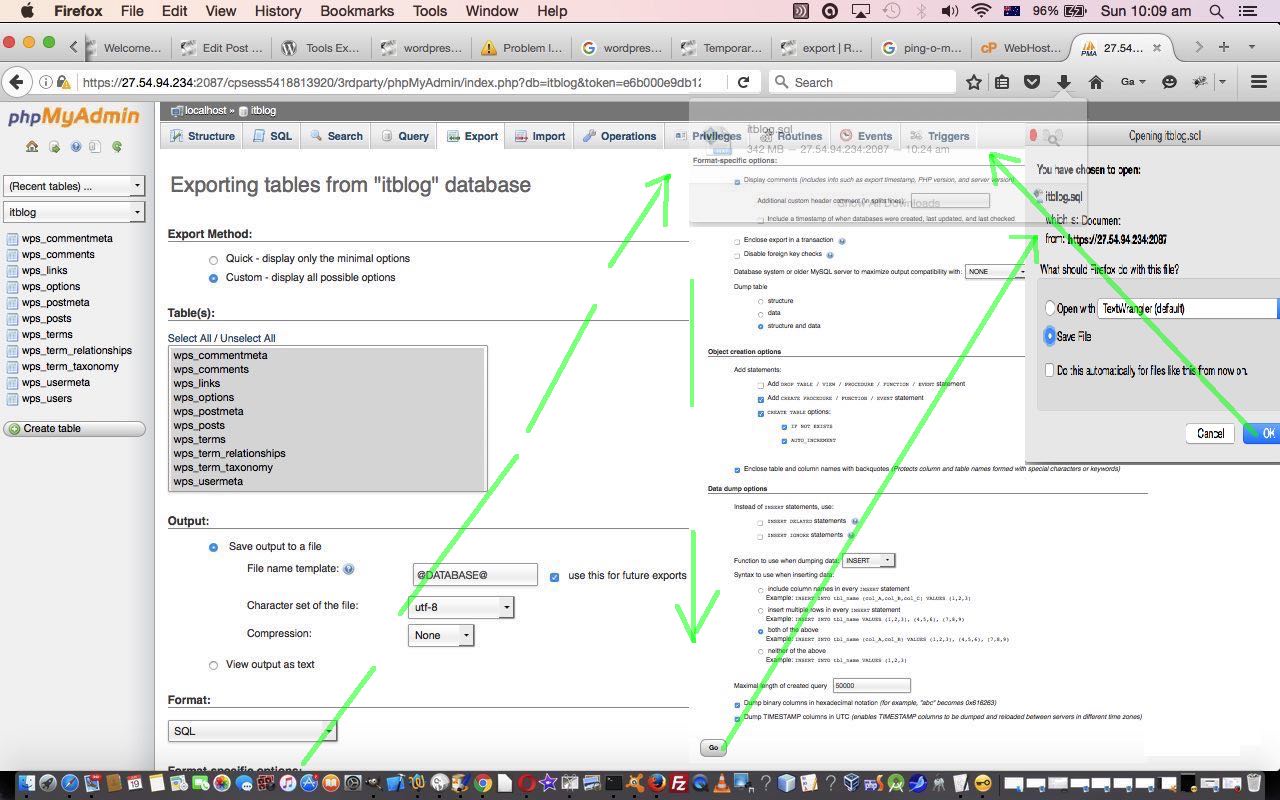Screen dimensions: 1280x800
Task: Click the Firefox Search field
Action: 862,82
